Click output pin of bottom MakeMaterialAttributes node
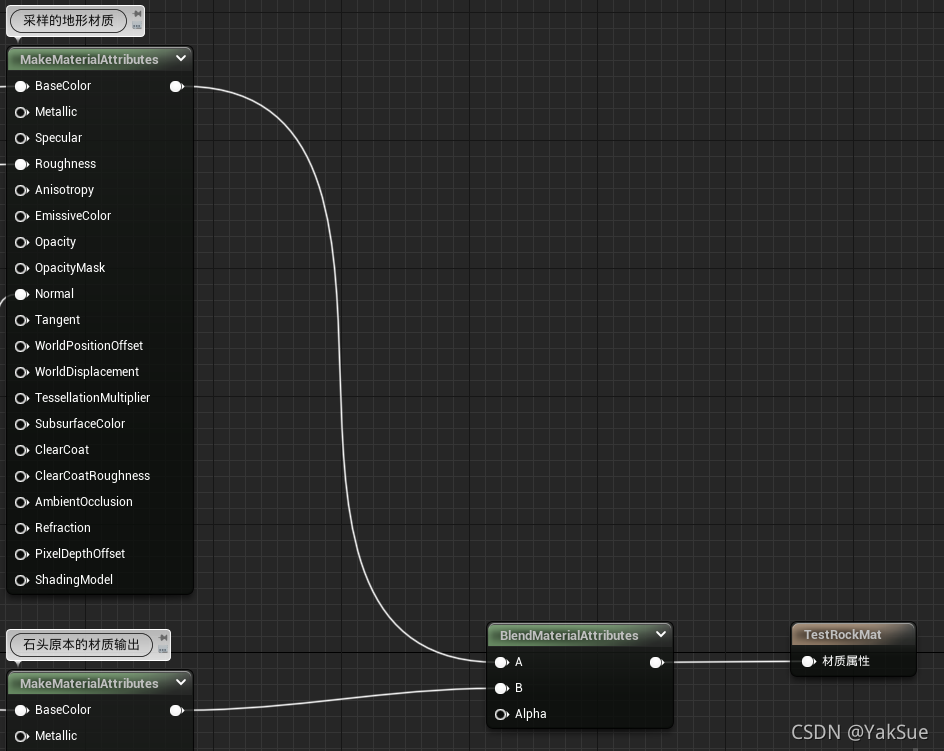944x751 pixels. point(177,710)
